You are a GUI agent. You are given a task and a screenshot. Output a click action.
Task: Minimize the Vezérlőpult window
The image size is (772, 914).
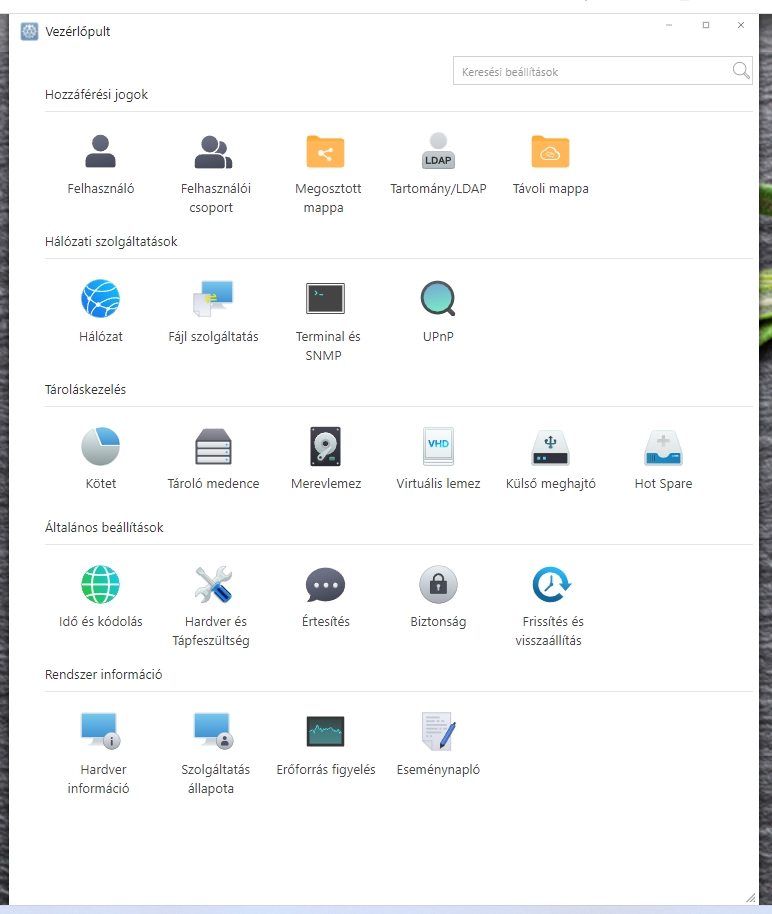pos(669,25)
